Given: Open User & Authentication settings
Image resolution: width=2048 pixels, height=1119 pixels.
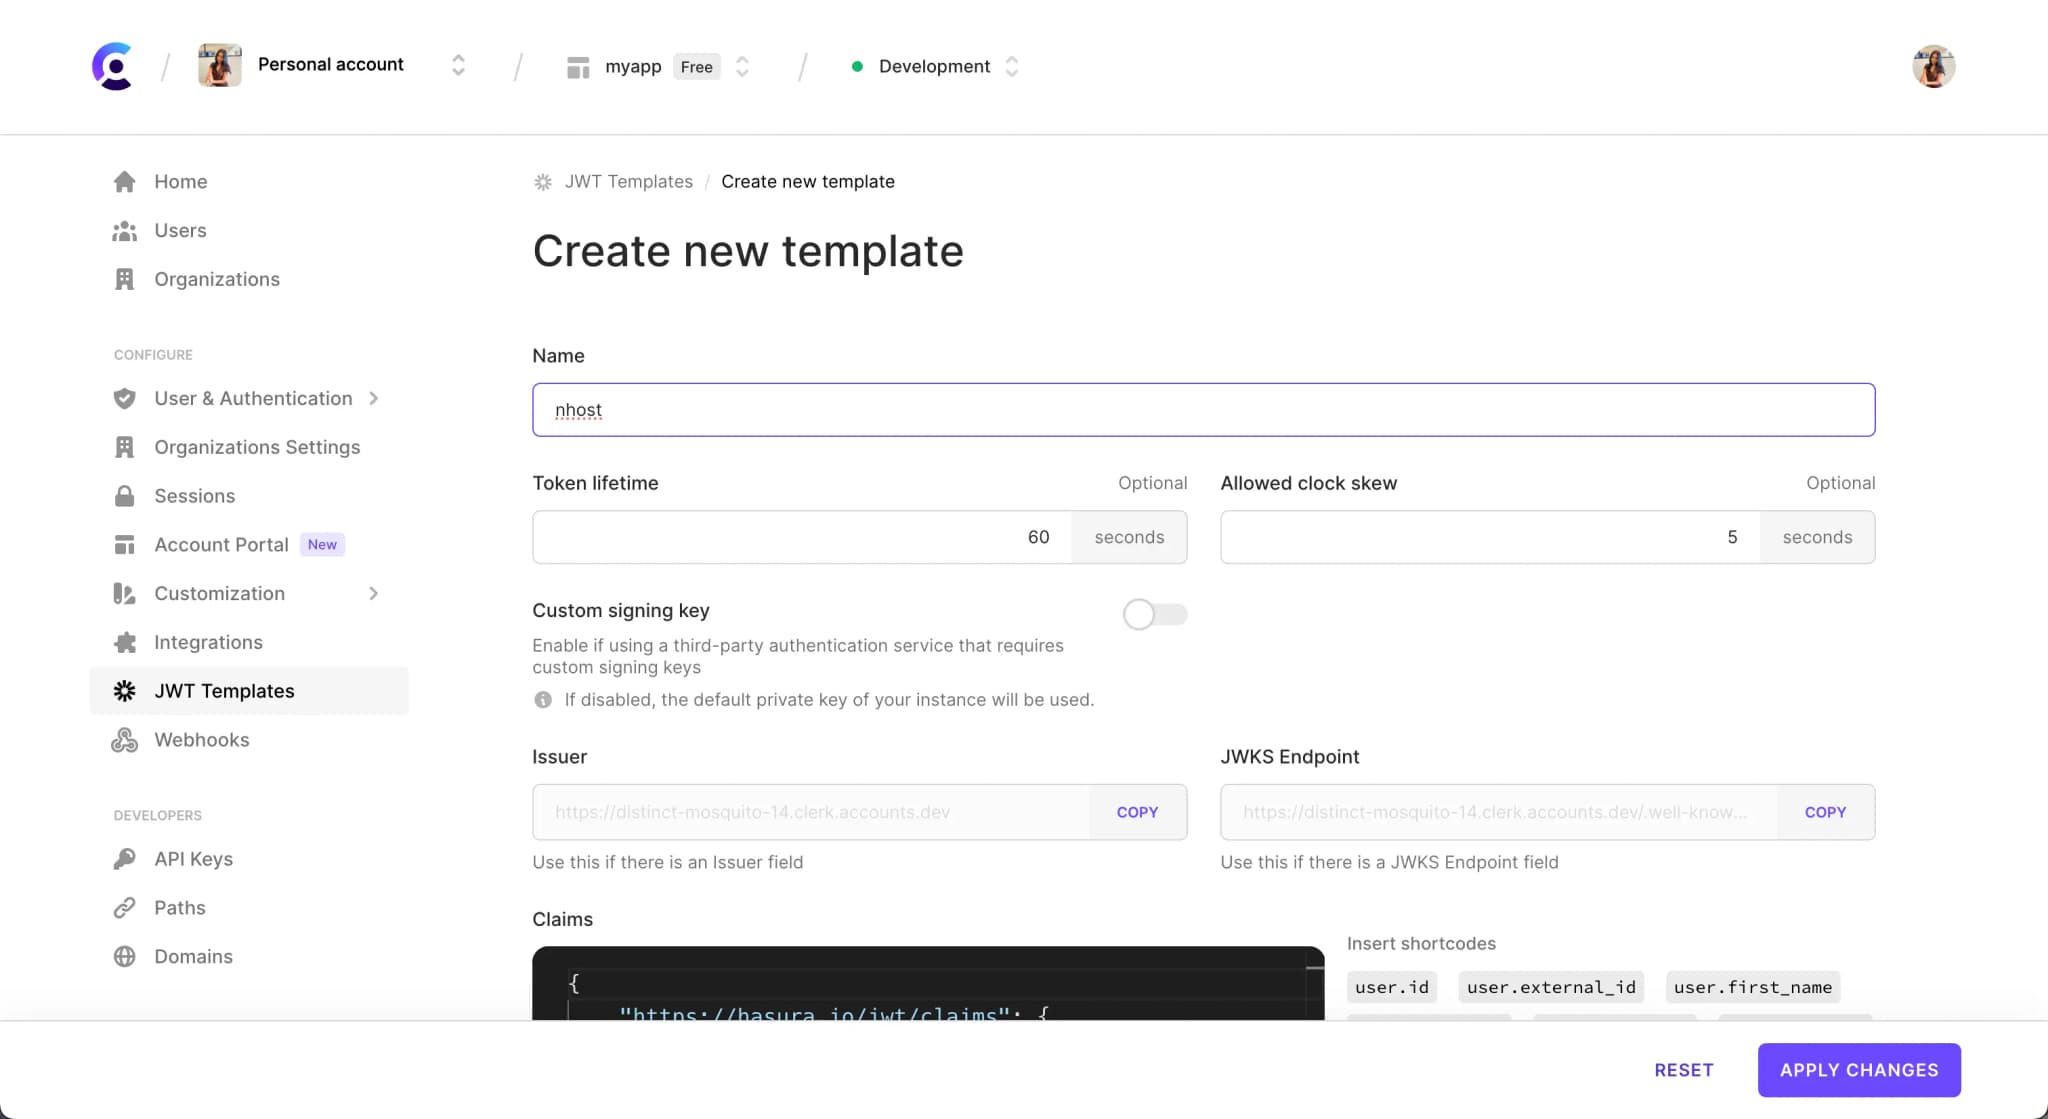Looking at the screenshot, I should click(x=252, y=398).
